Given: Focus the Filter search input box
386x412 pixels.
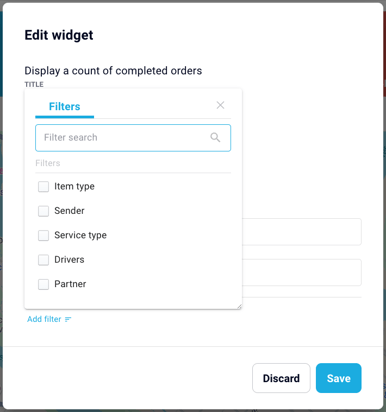Looking at the screenshot, I should click(x=133, y=138).
